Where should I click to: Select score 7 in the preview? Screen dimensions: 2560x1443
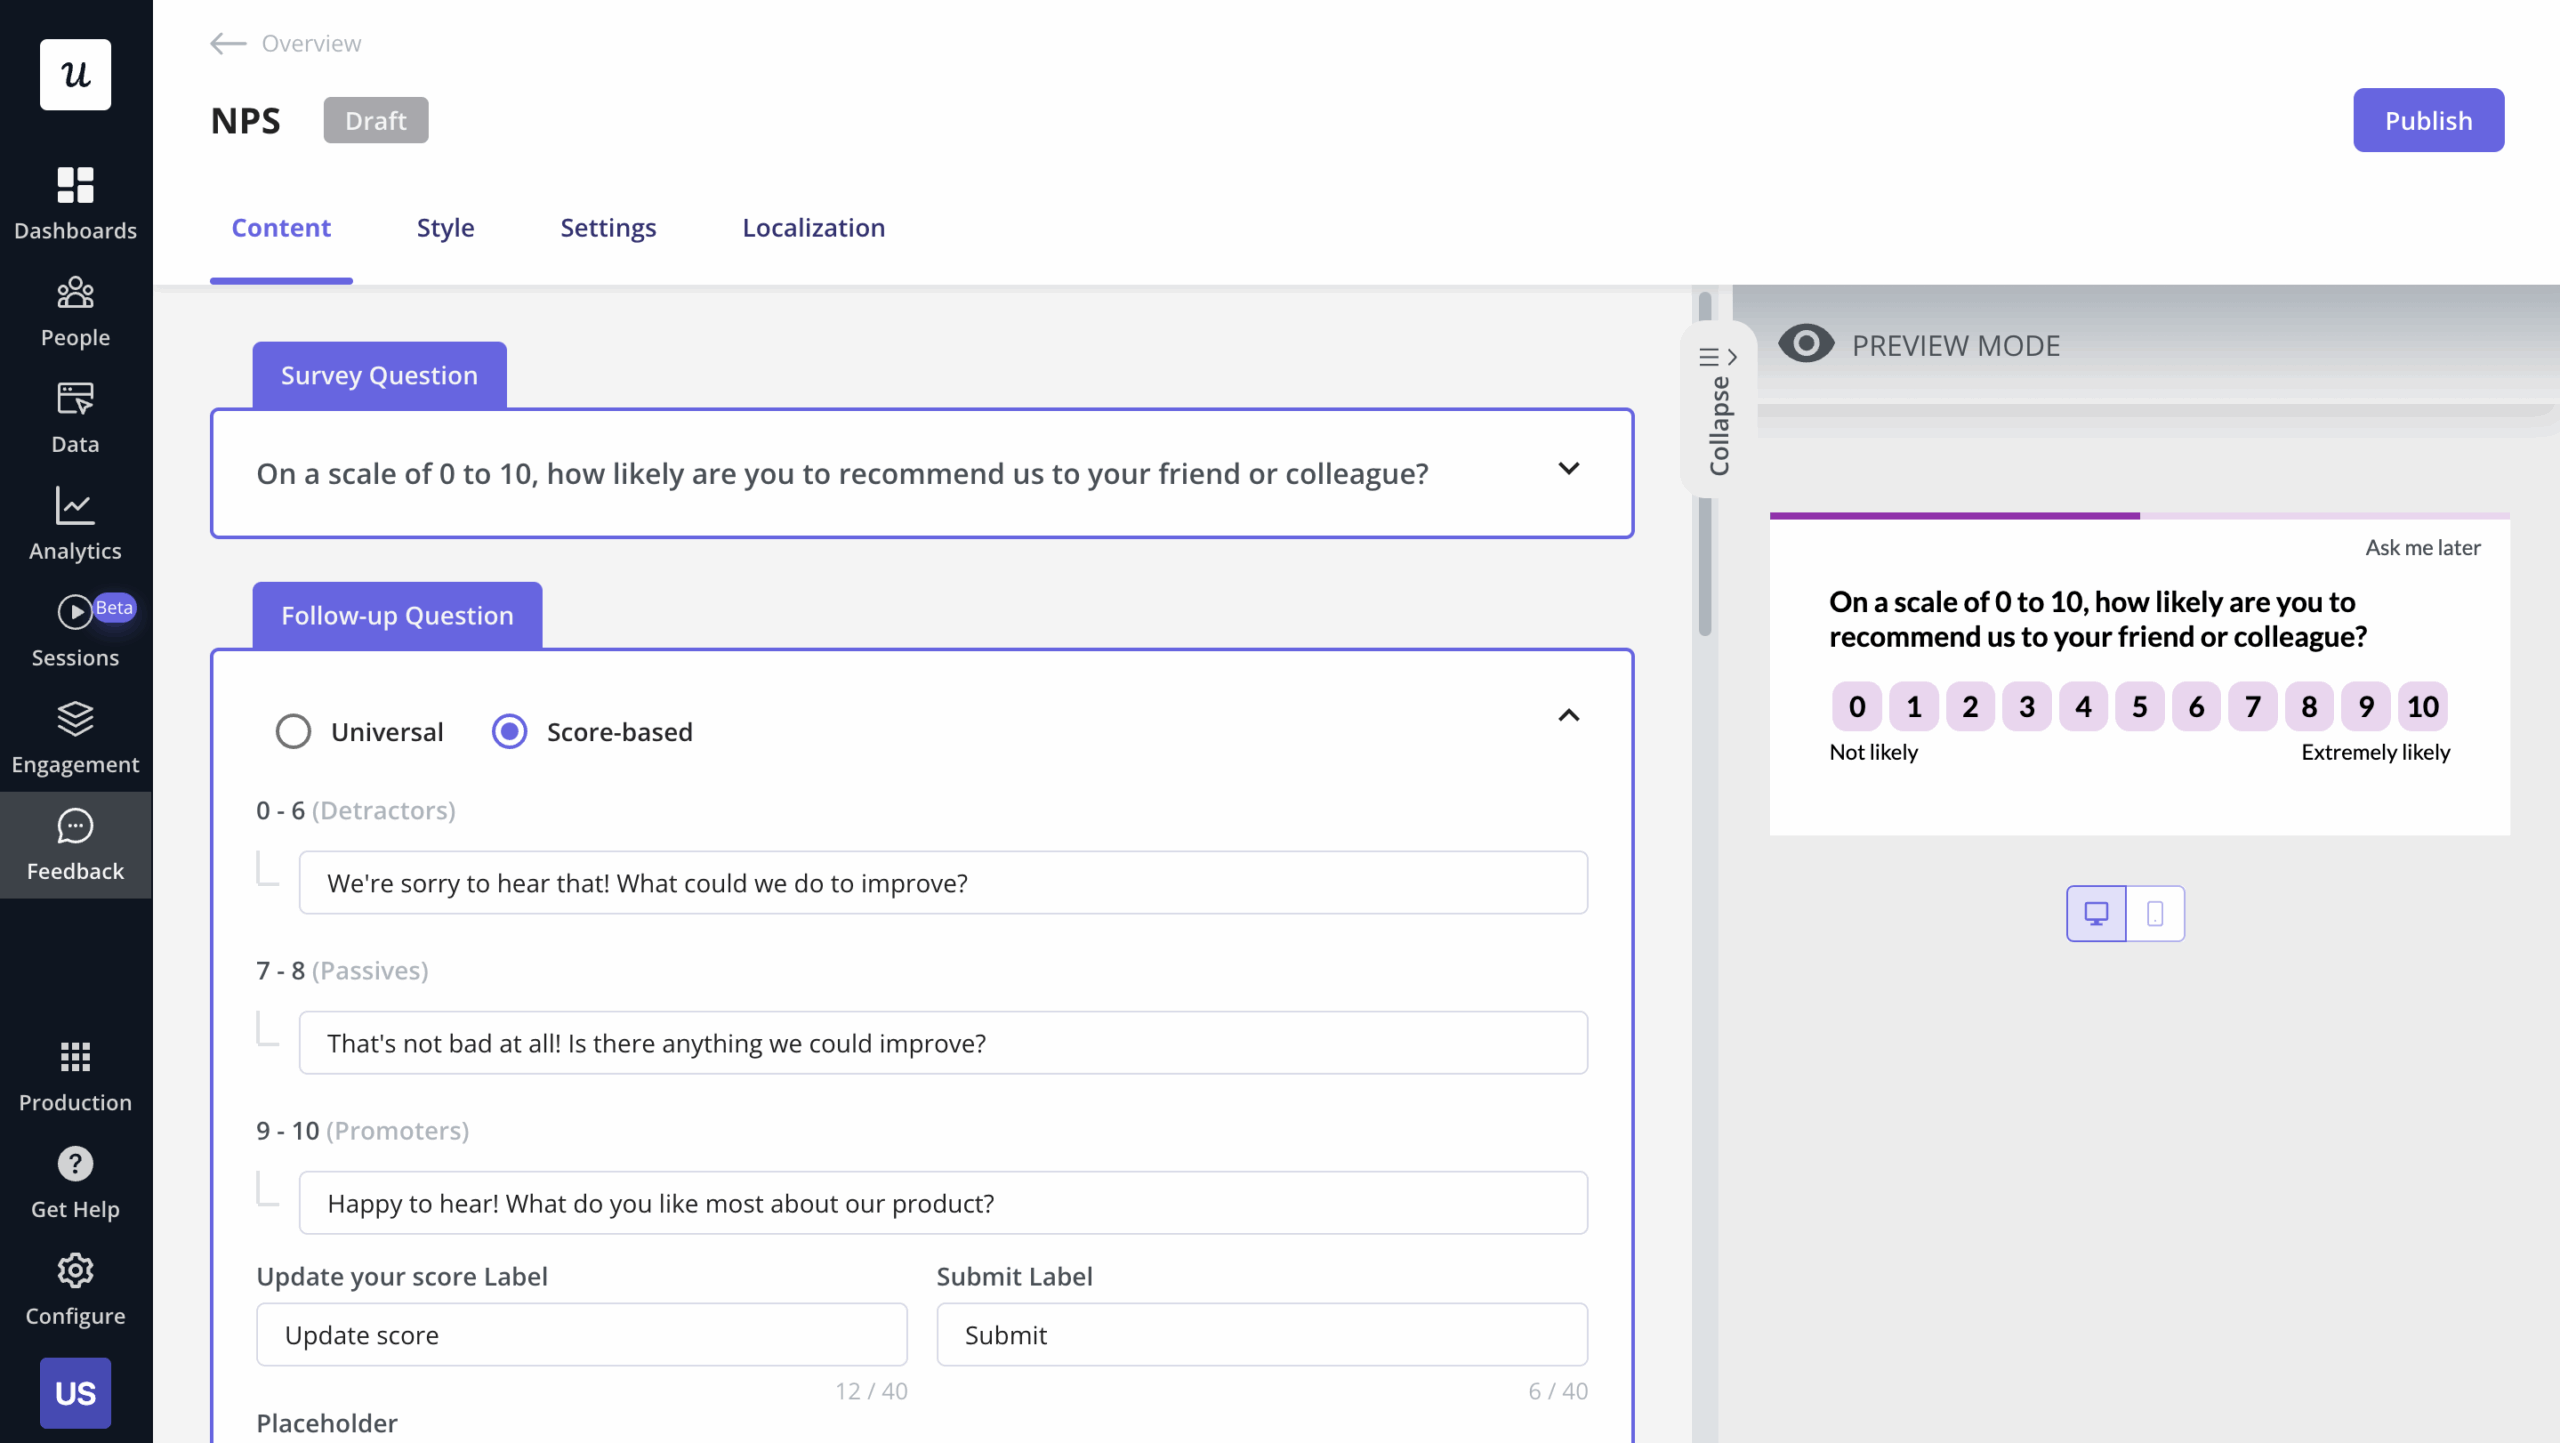(2253, 707)
